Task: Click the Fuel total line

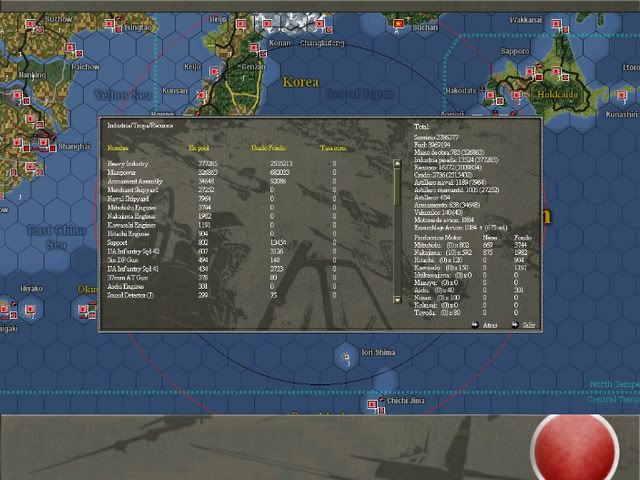Action: coord(432,144)
